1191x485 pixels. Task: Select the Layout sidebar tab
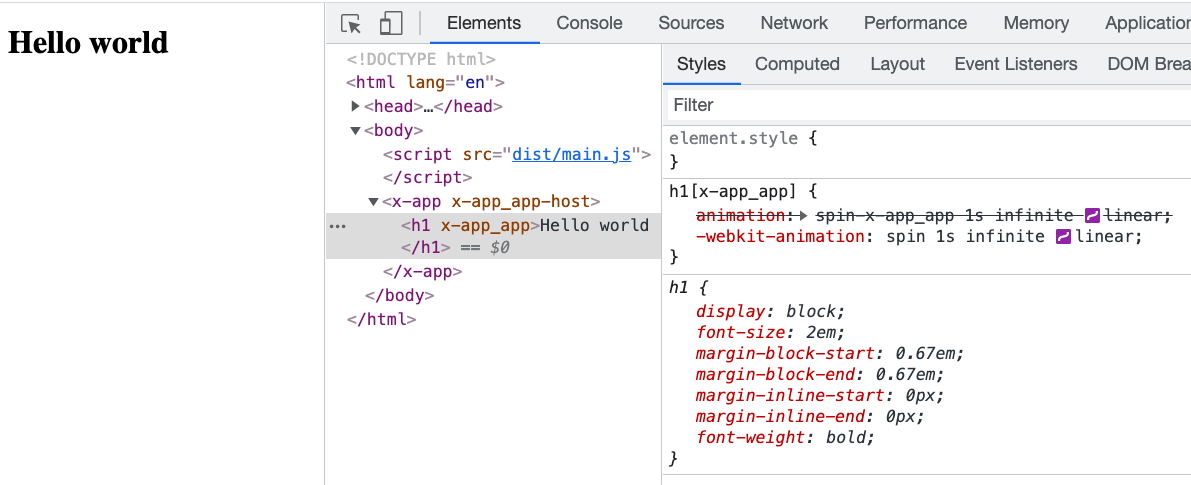[x=898, y=64]
